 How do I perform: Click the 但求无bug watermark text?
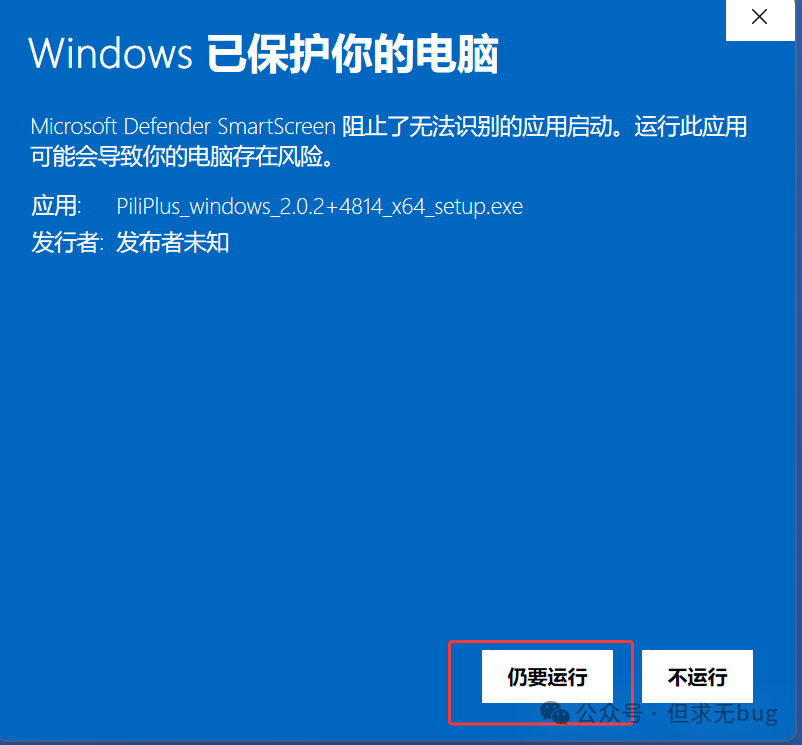[722, 713]
